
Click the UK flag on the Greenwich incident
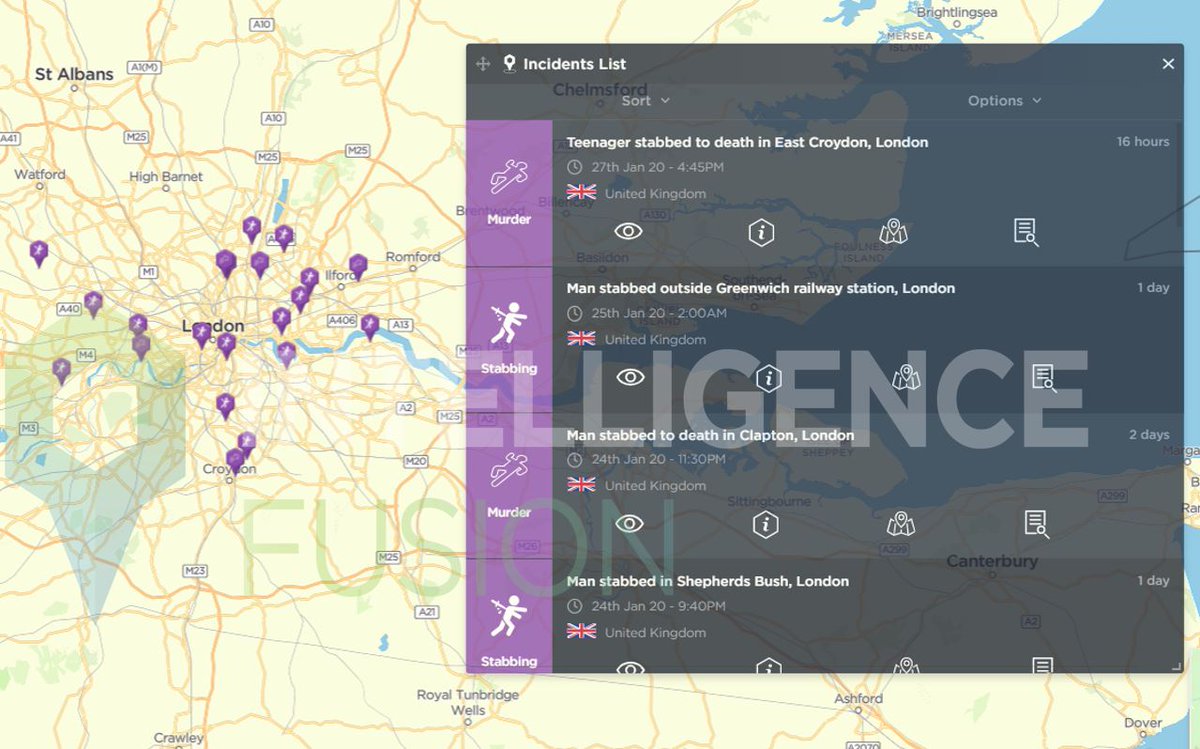coord(581,339)
